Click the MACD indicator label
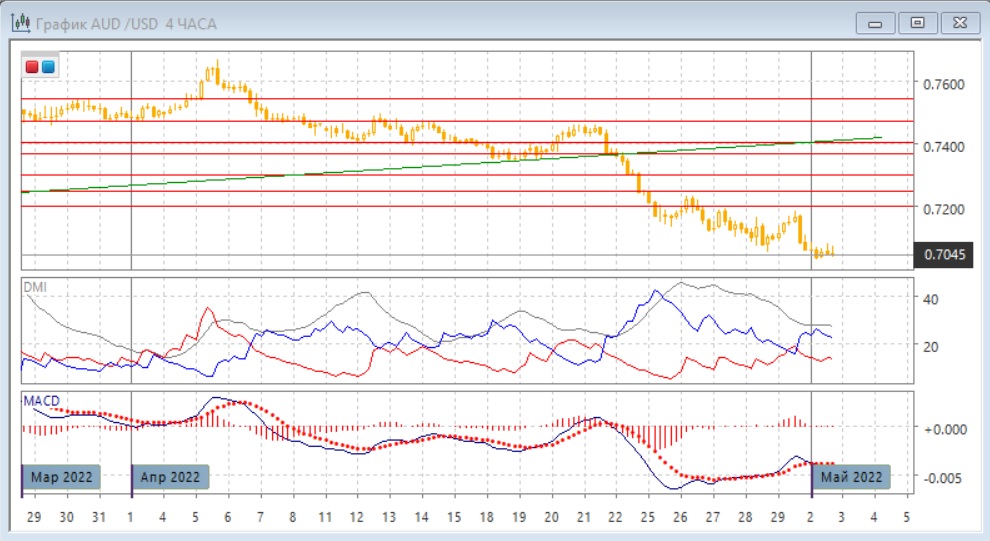 click(41, 400)
